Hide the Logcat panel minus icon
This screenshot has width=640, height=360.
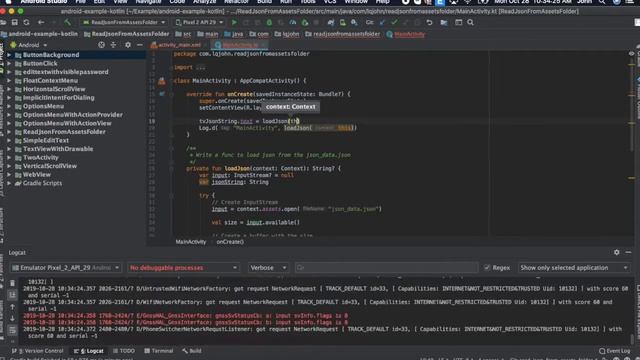coord(628,252)
